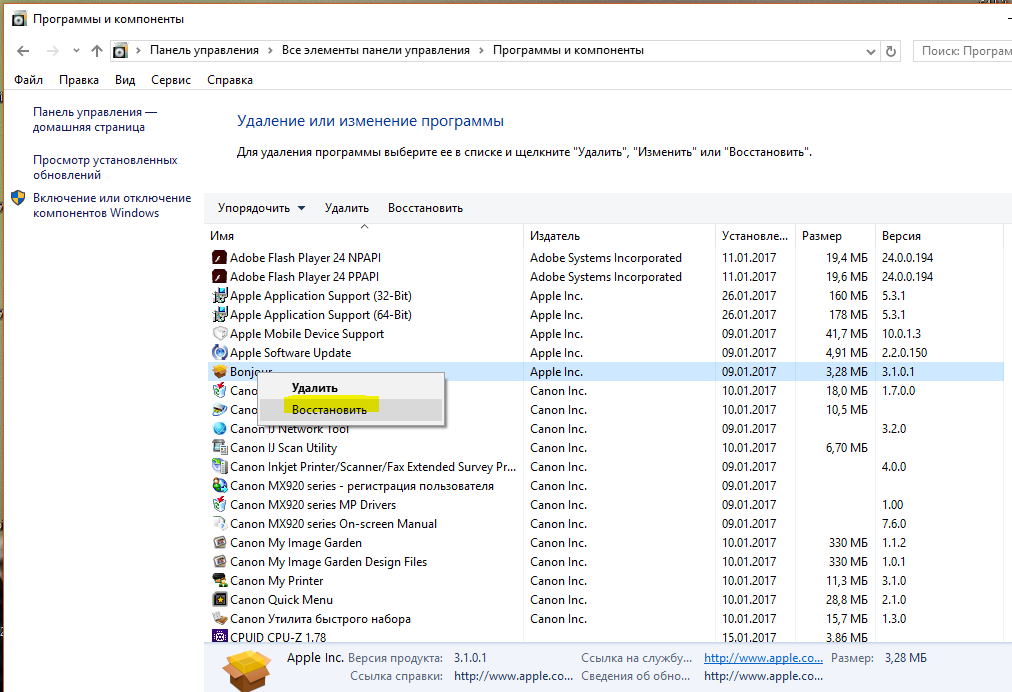The height and width of the screenshot is (692, 1012).
Task: Choose Удалить in the context menu
Action: coord(351,388)
